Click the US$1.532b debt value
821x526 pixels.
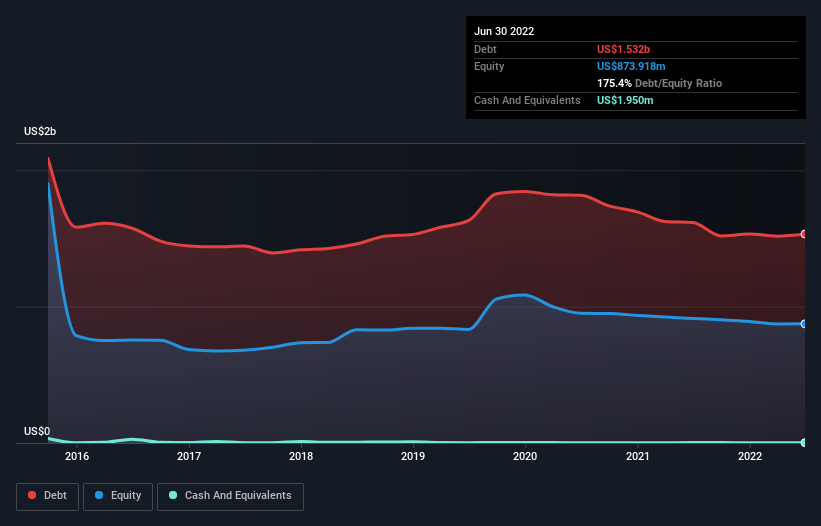pyautogui.click(x=624, y=49)
